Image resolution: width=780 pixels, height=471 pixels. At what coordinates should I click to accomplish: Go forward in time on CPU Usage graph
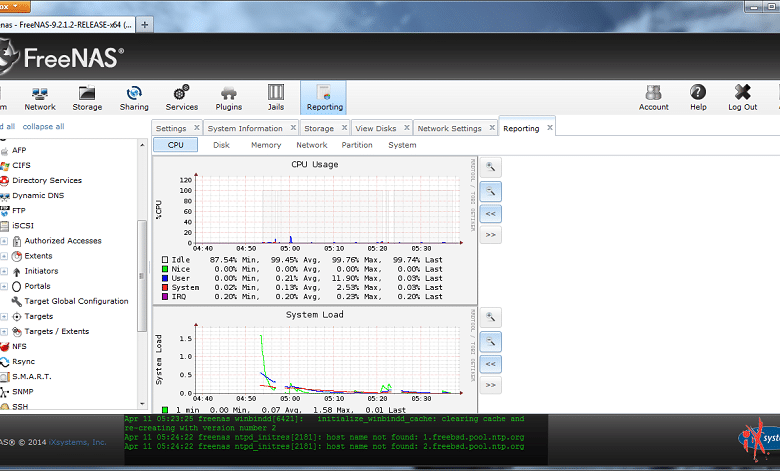point(490,235)
